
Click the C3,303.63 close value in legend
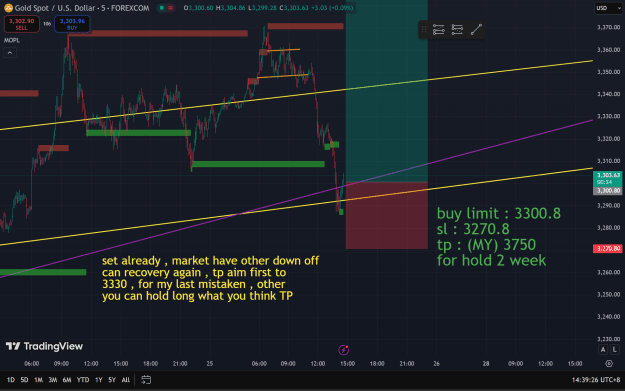(x=294, y=8)
